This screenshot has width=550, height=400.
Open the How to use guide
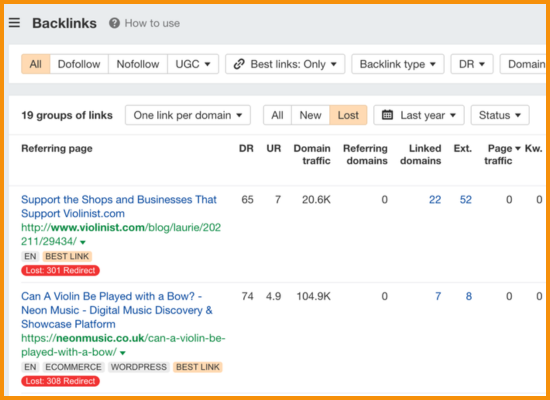click(152, 23)
